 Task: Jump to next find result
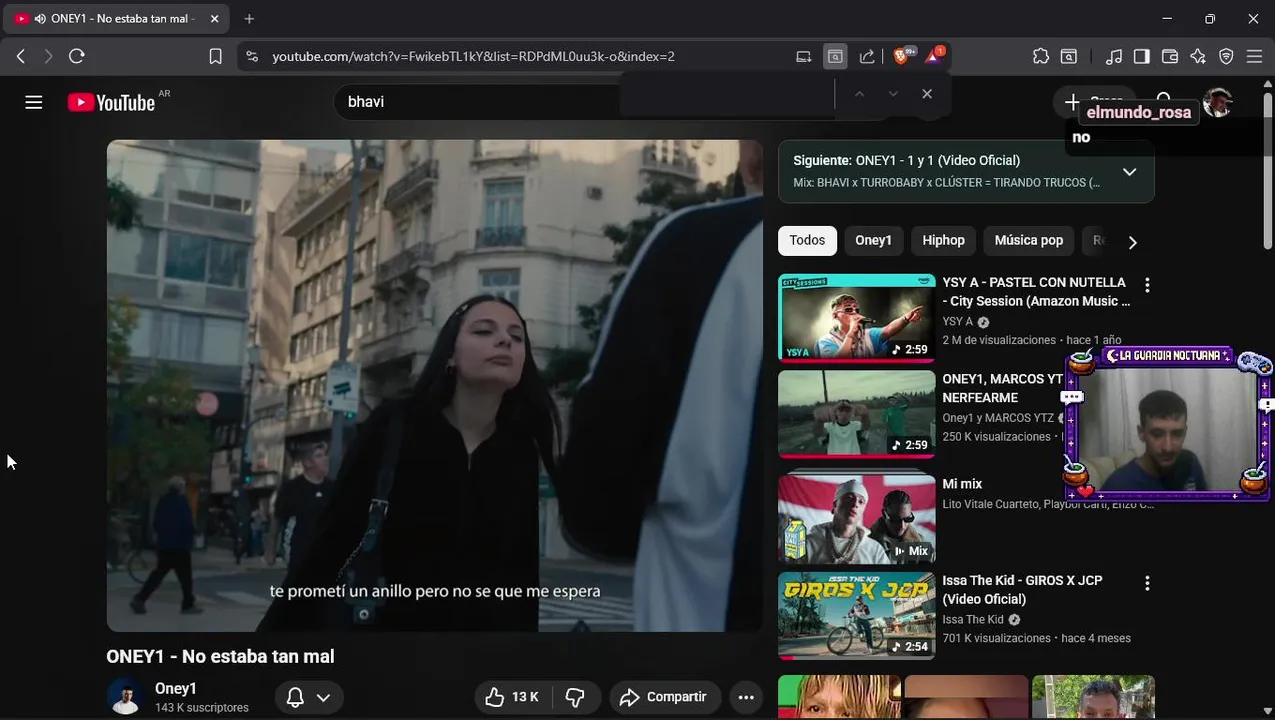(x=893, y=94)
